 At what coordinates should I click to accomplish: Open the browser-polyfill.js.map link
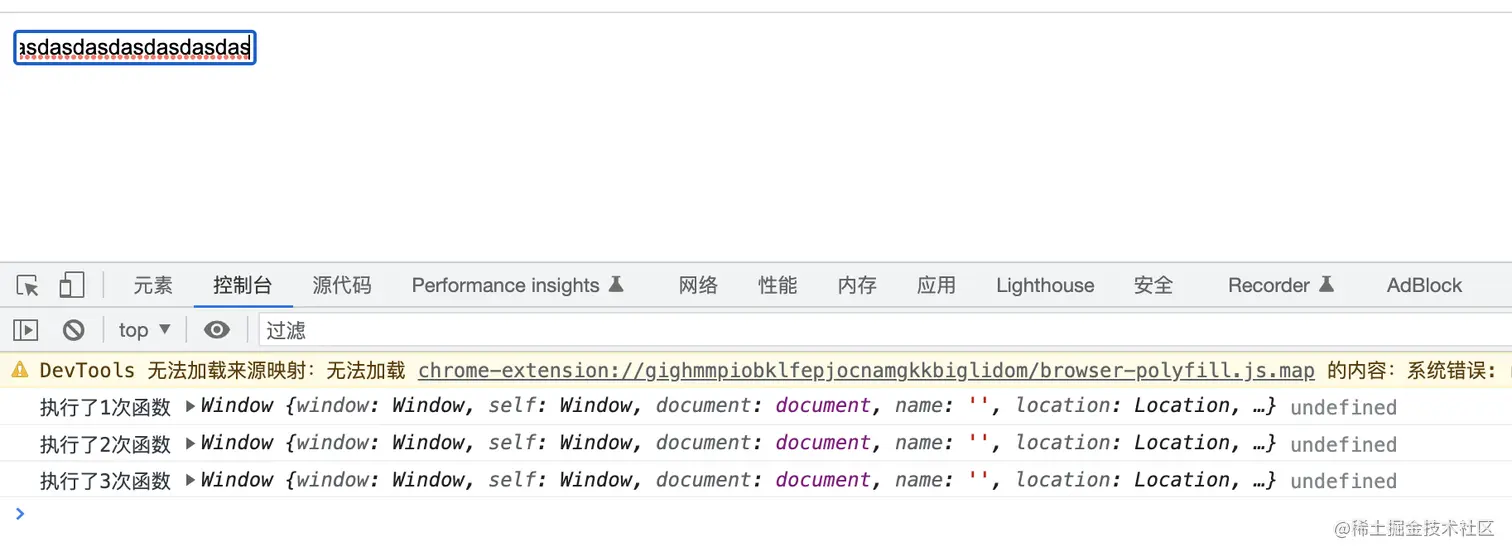point(866,371)
